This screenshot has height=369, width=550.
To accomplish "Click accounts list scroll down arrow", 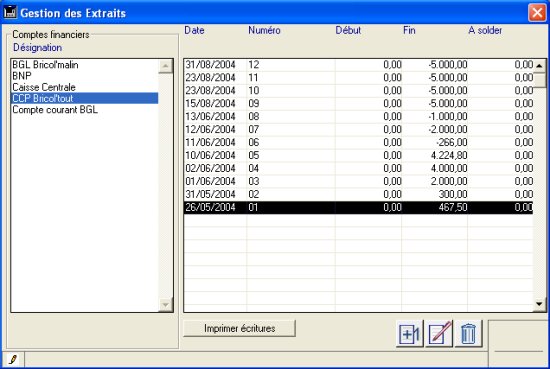I will (165, 304).
